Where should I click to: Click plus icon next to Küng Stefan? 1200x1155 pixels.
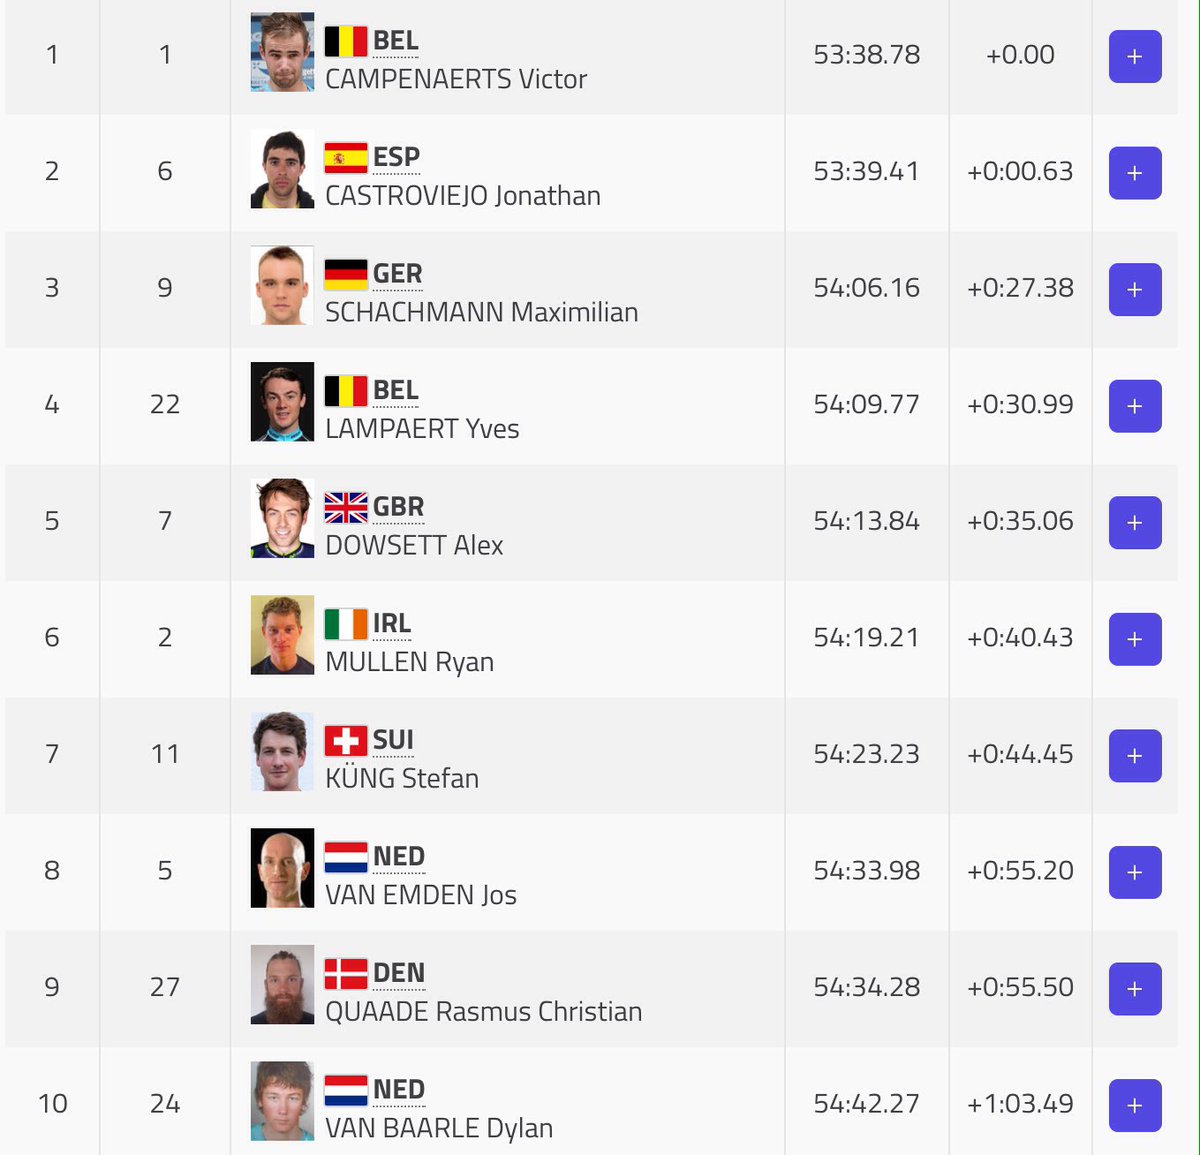point(1135,756)
